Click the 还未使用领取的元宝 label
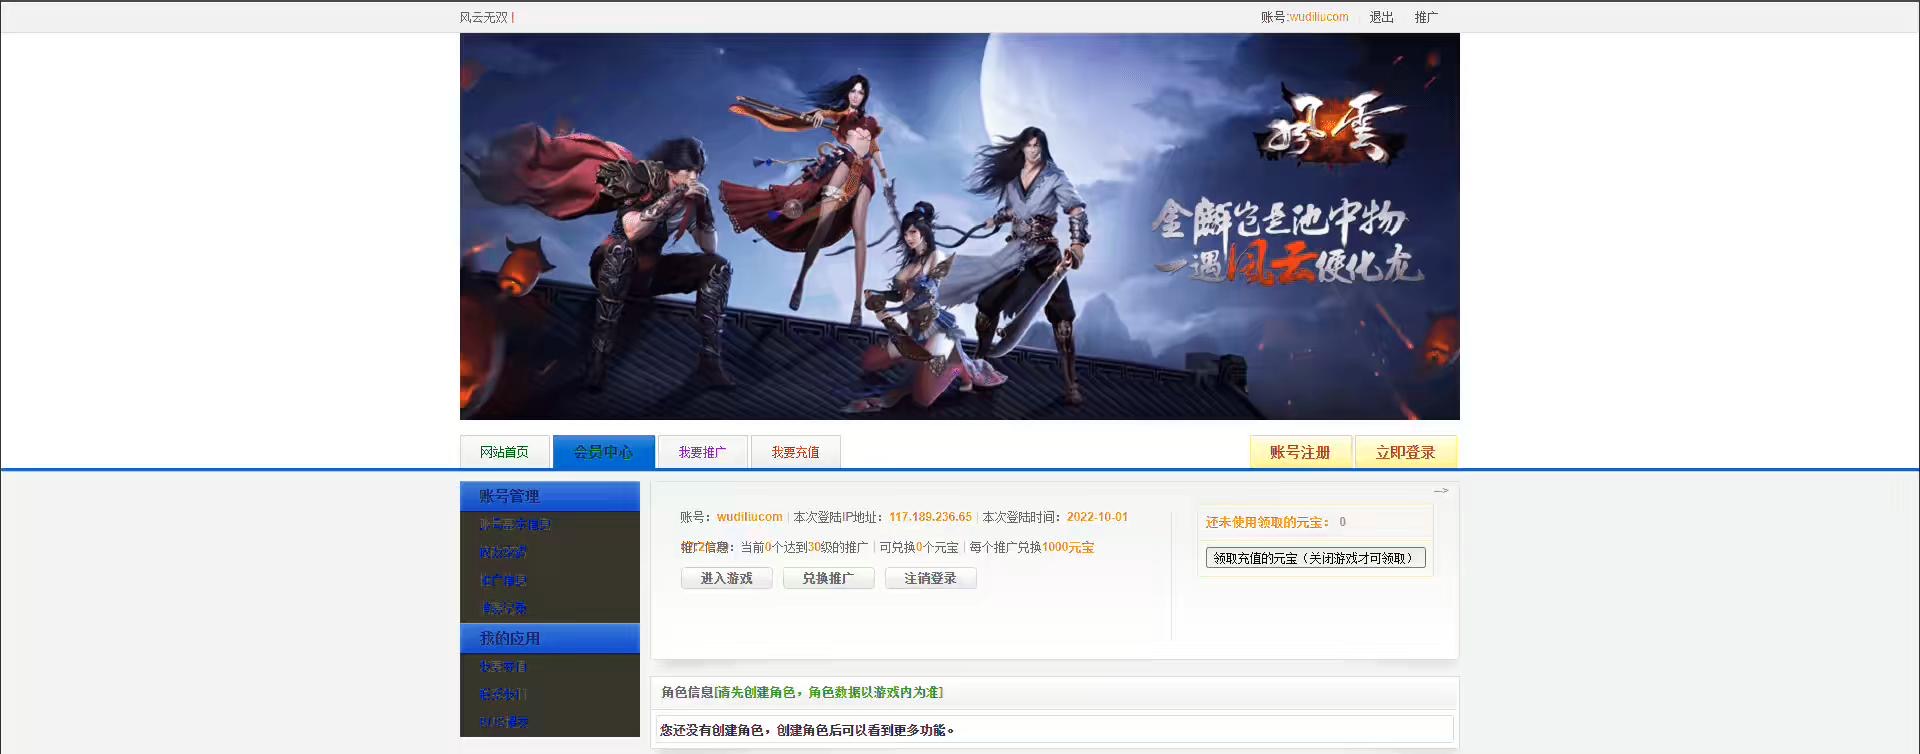Screen dimensions: 1920x754 1268,522
